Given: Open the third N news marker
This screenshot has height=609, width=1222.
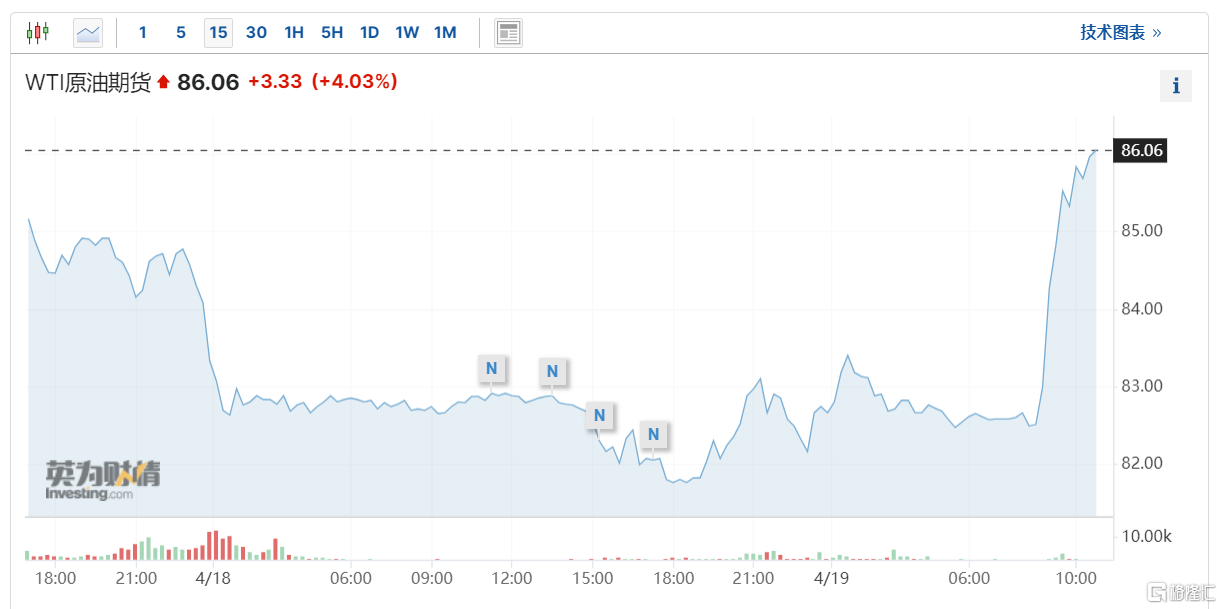Looking at the screenshot, I should pyautogui.click(x=599, y=415).
